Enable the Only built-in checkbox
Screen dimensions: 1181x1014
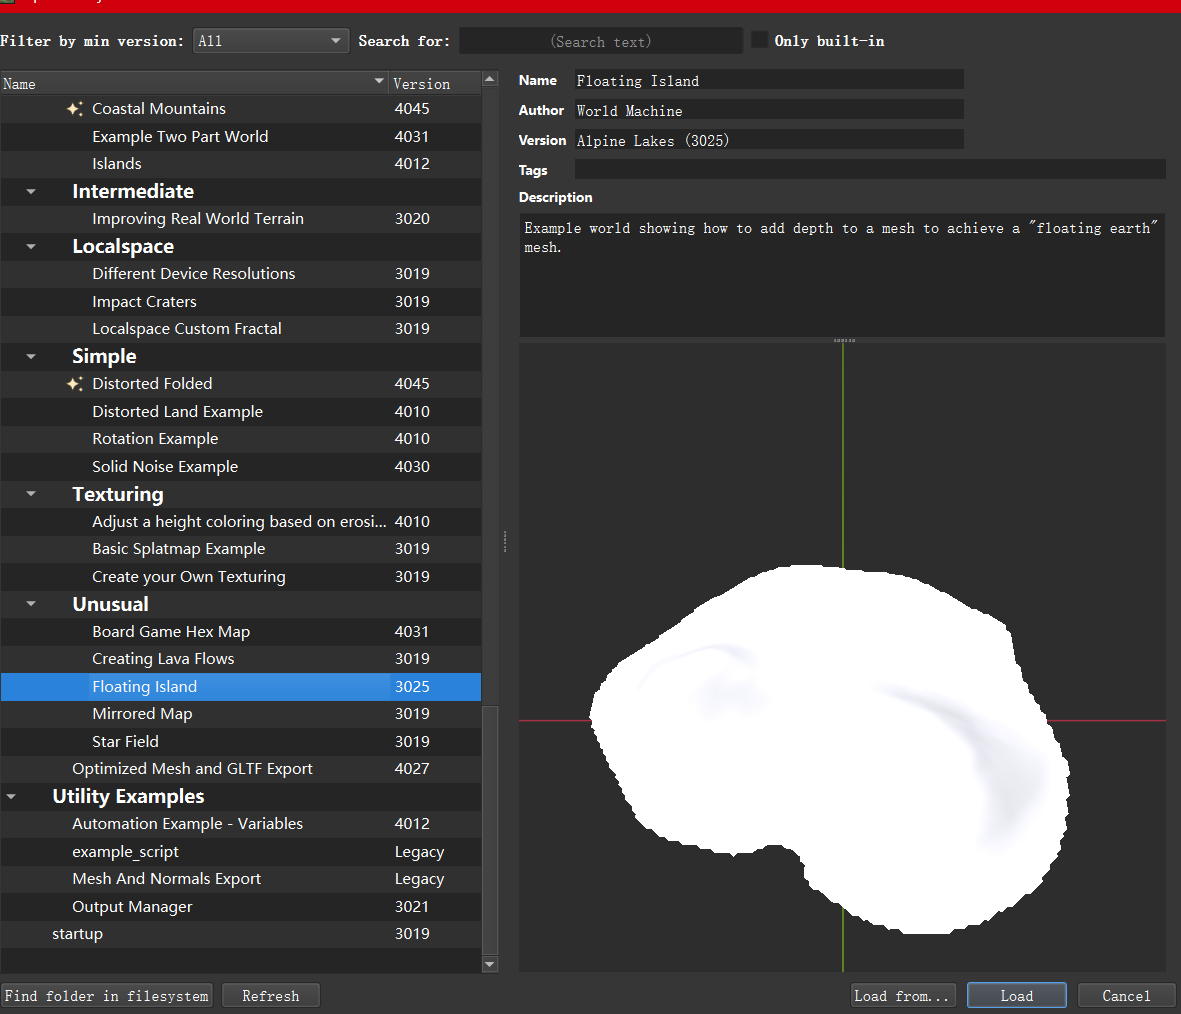(760, 40)
